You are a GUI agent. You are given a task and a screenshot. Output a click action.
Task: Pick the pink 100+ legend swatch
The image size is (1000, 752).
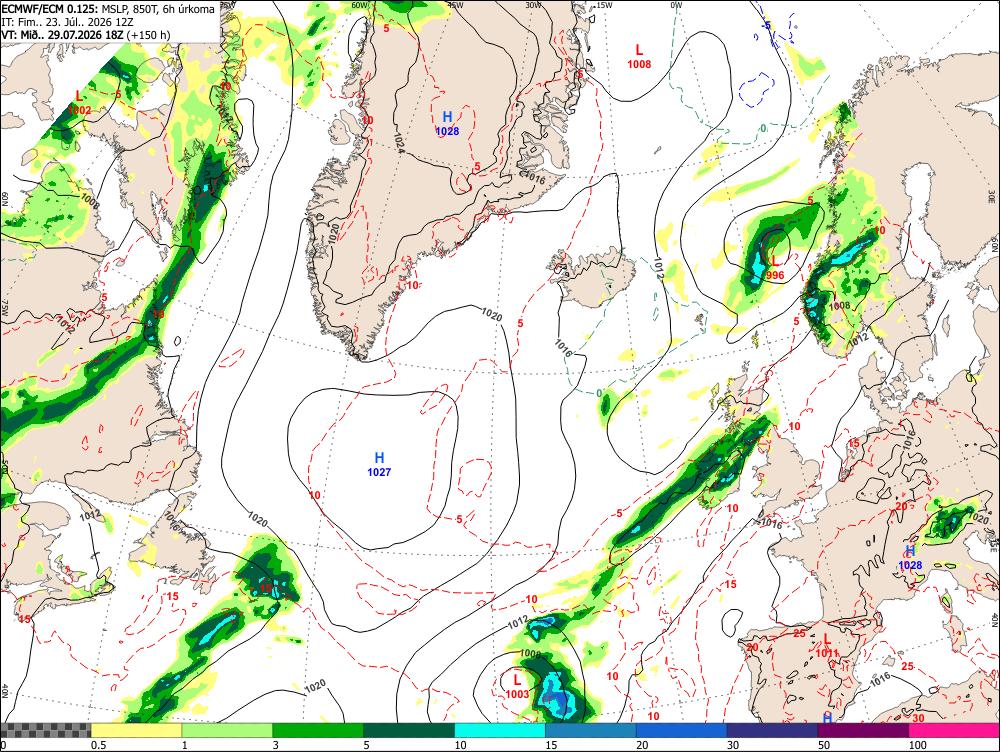click(954, 730)
